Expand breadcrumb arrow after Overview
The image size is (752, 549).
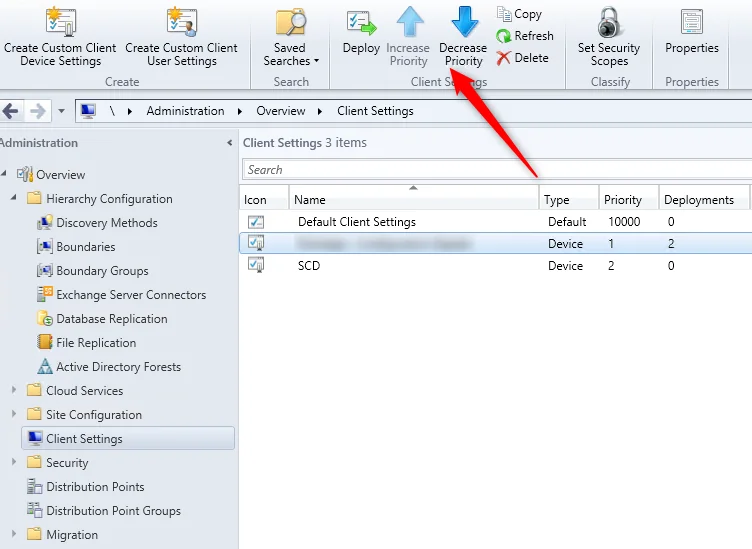coord(320,112)
